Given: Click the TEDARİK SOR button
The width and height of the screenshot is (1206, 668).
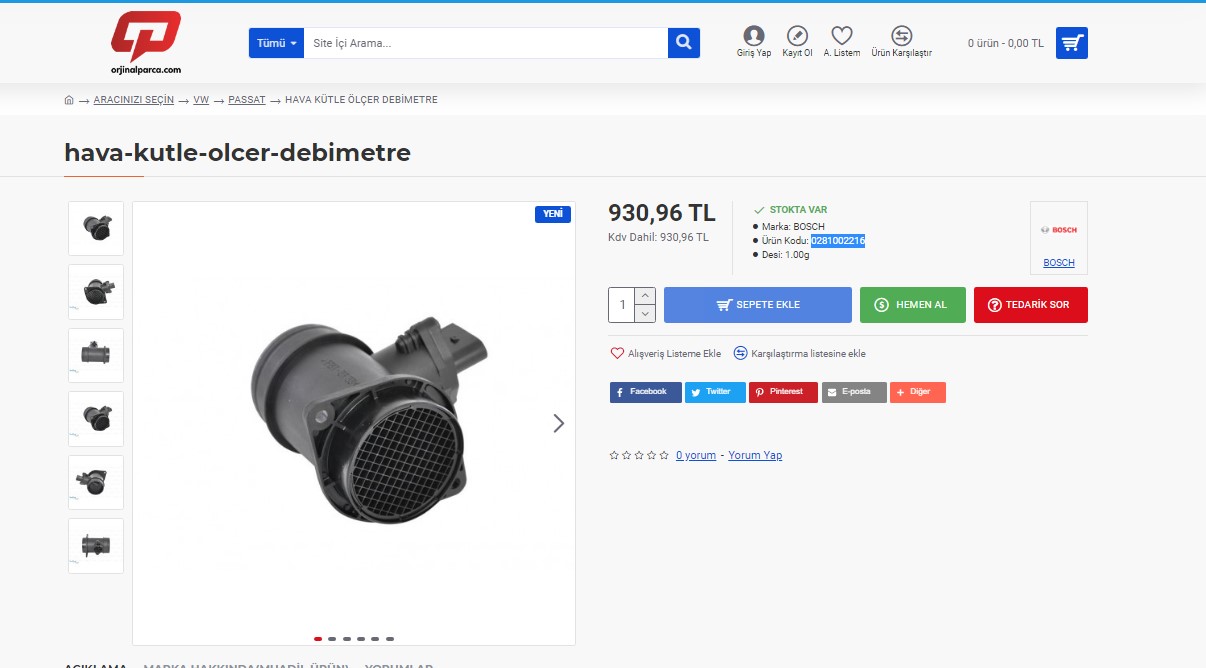Looking at the screenshot, I should (1030, 305).
